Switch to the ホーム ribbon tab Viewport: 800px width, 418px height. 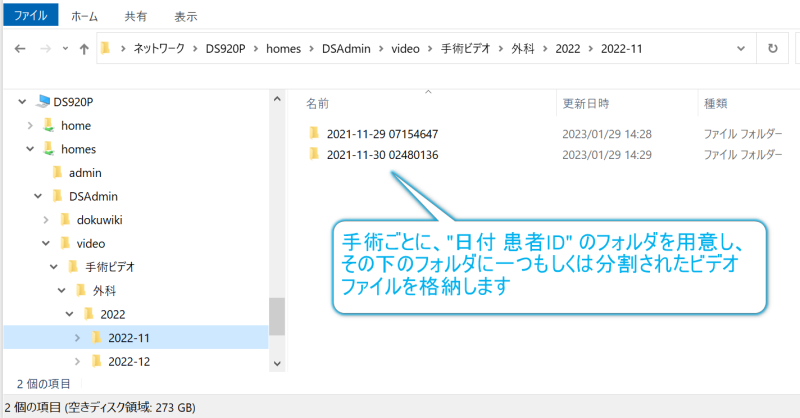84,16
